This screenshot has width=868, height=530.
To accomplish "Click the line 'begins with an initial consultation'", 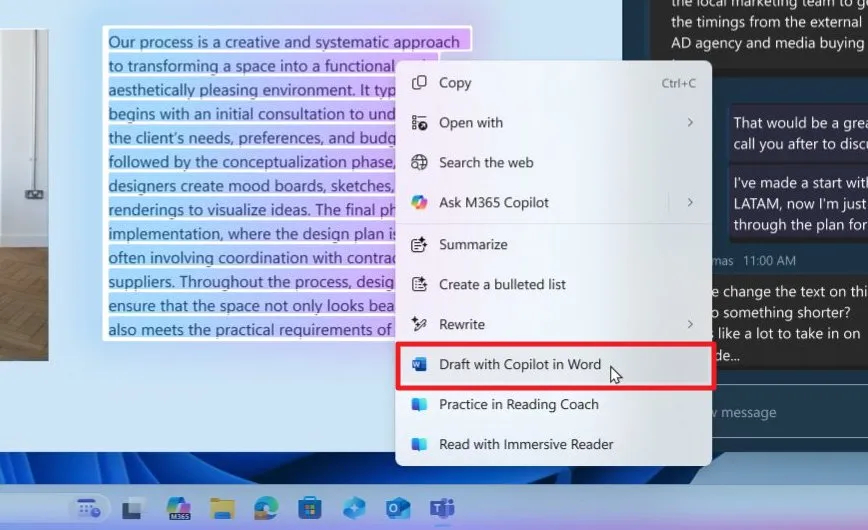I will pos(252,114).
